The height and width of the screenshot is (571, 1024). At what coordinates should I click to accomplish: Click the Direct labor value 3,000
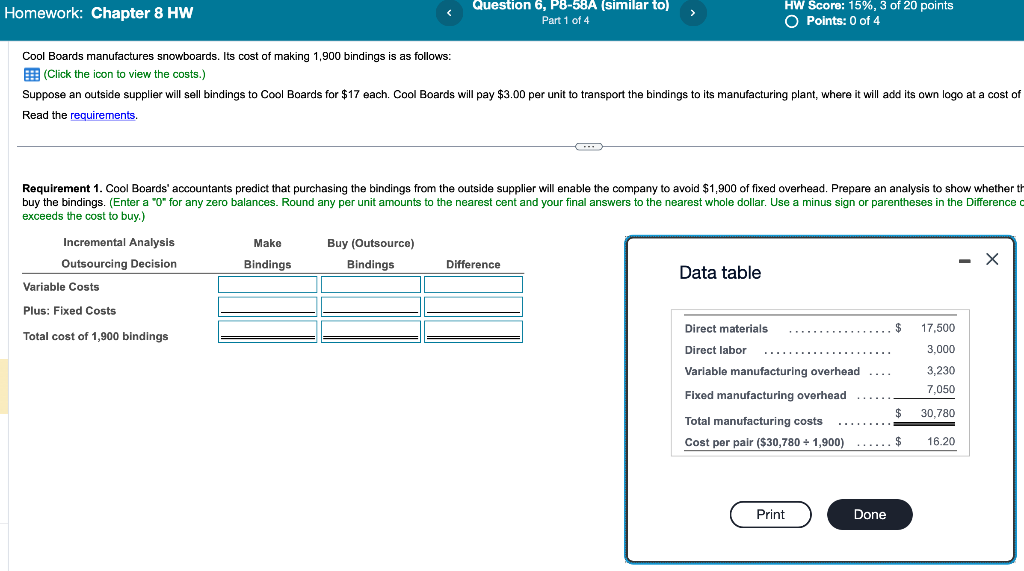click(x=940, y=350)
